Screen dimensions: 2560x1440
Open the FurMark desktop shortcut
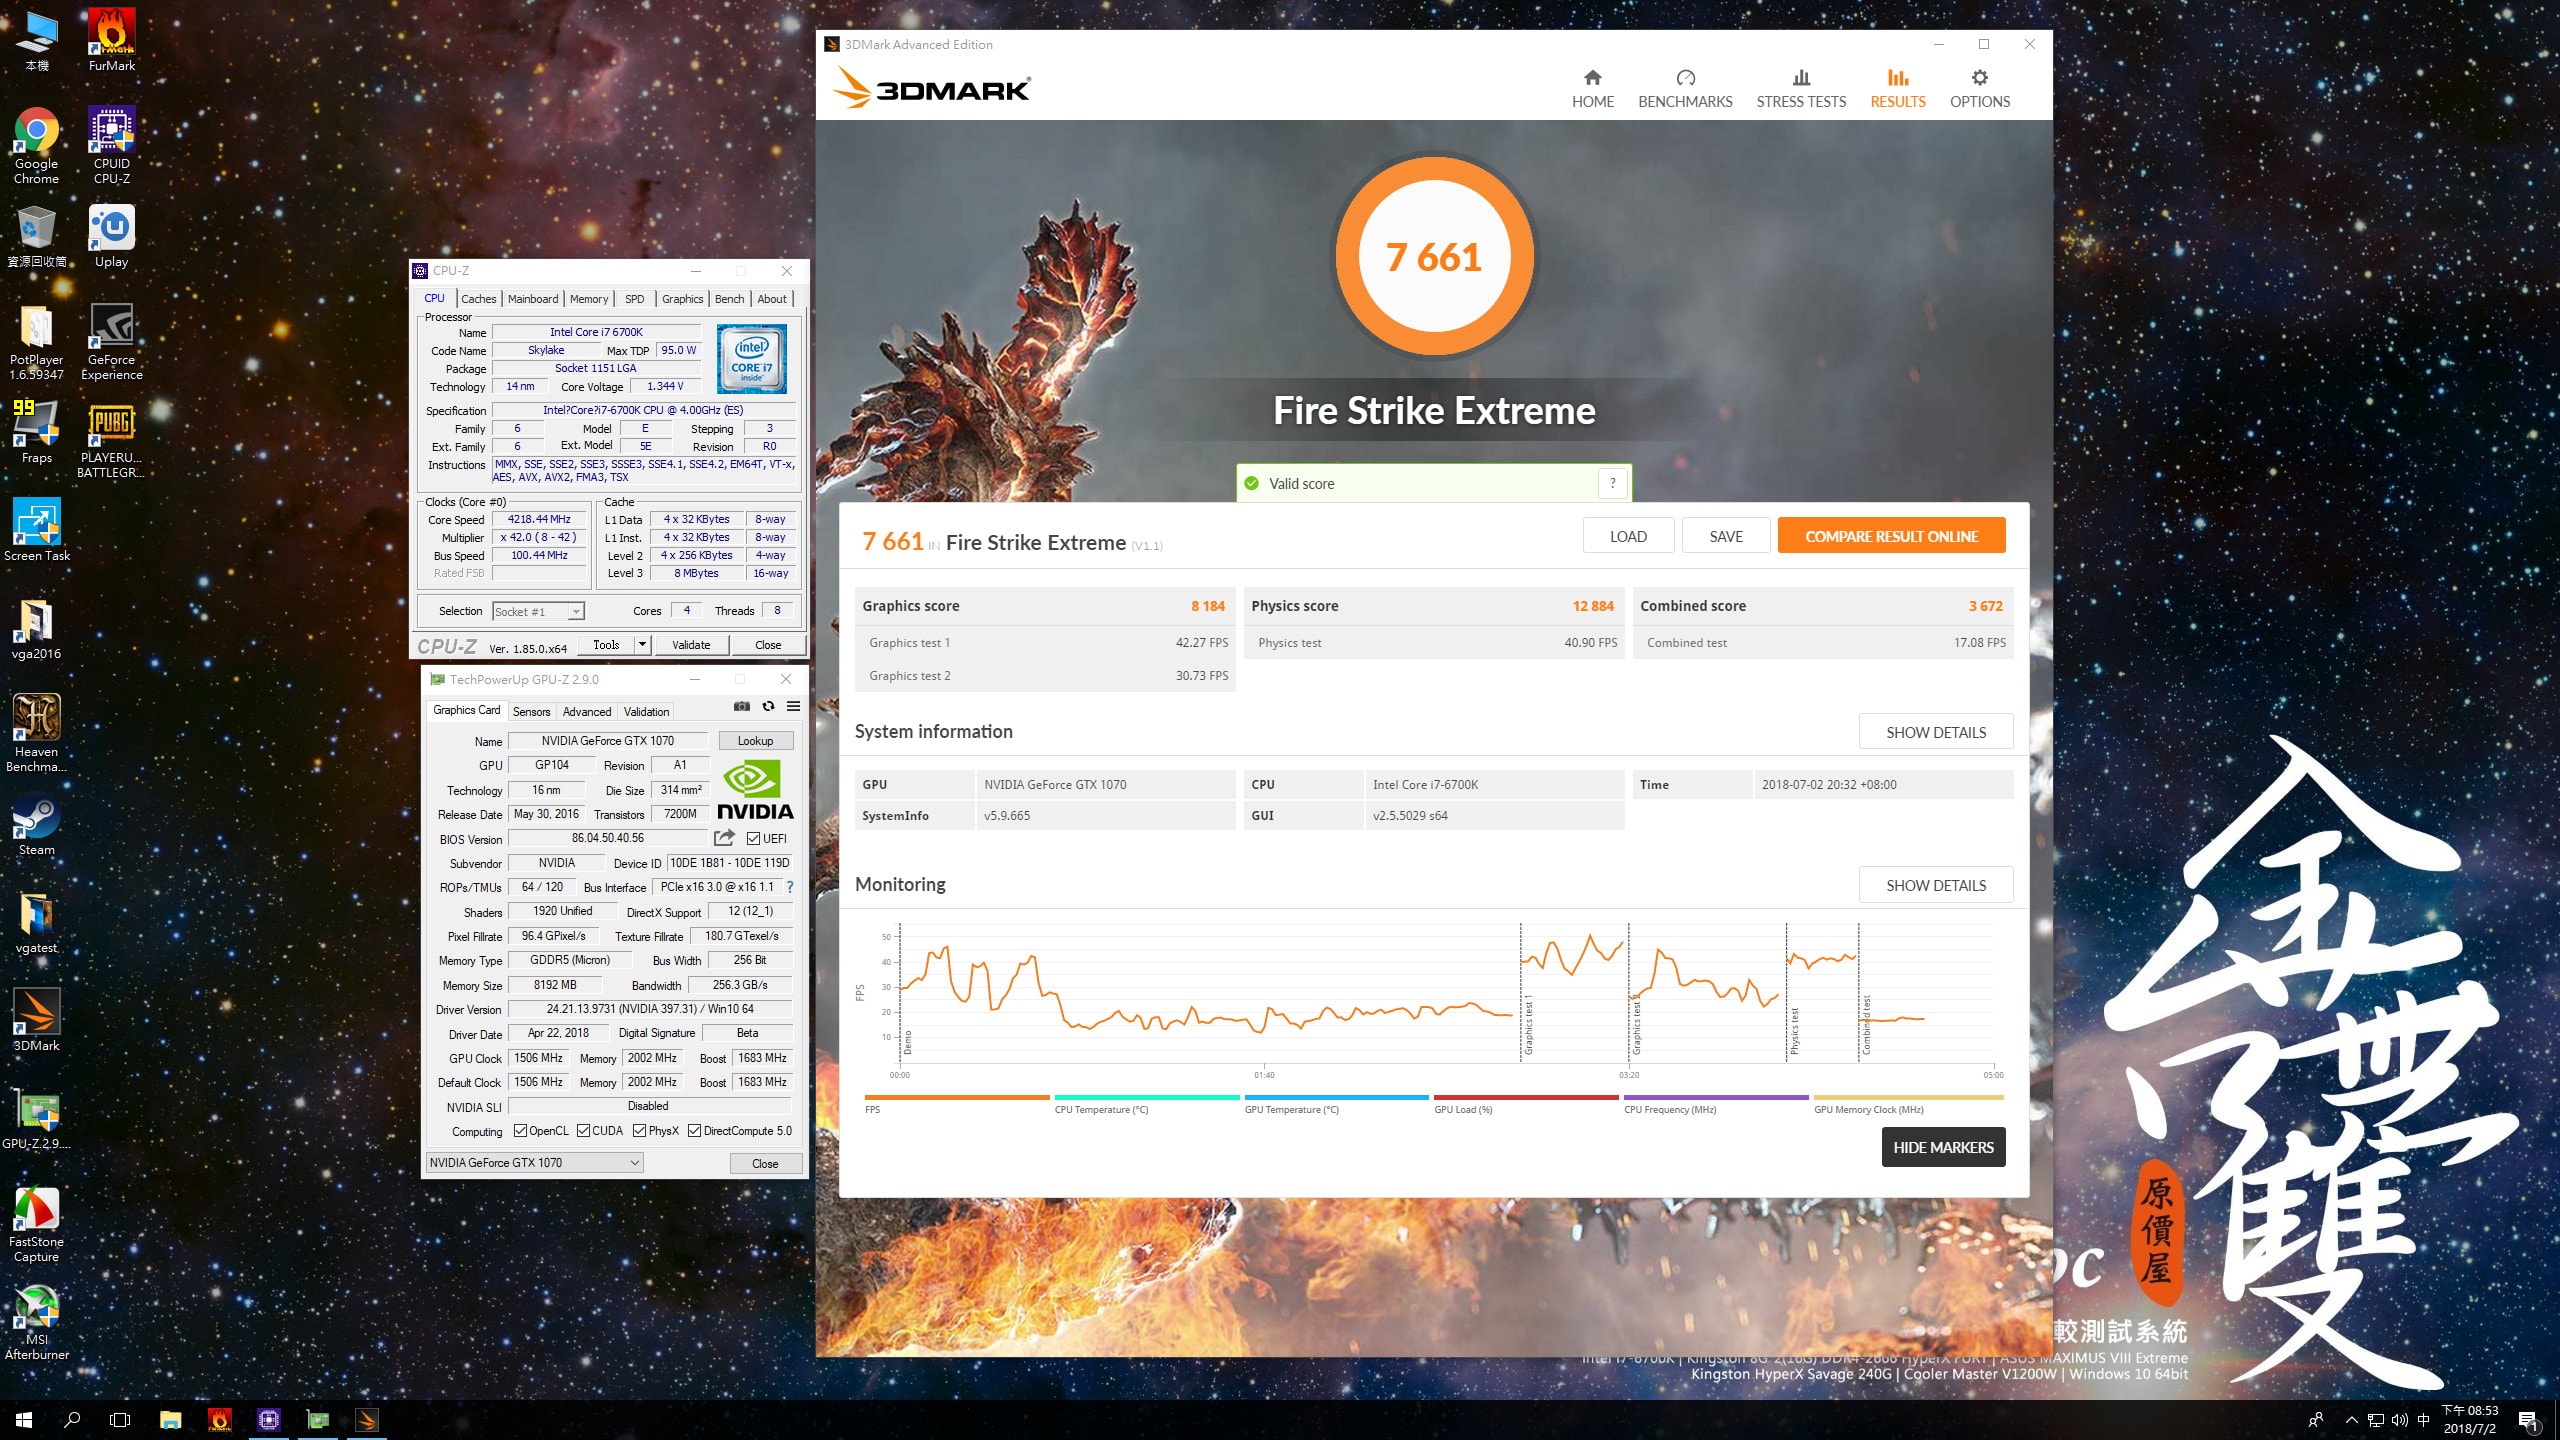pos(111,40)
